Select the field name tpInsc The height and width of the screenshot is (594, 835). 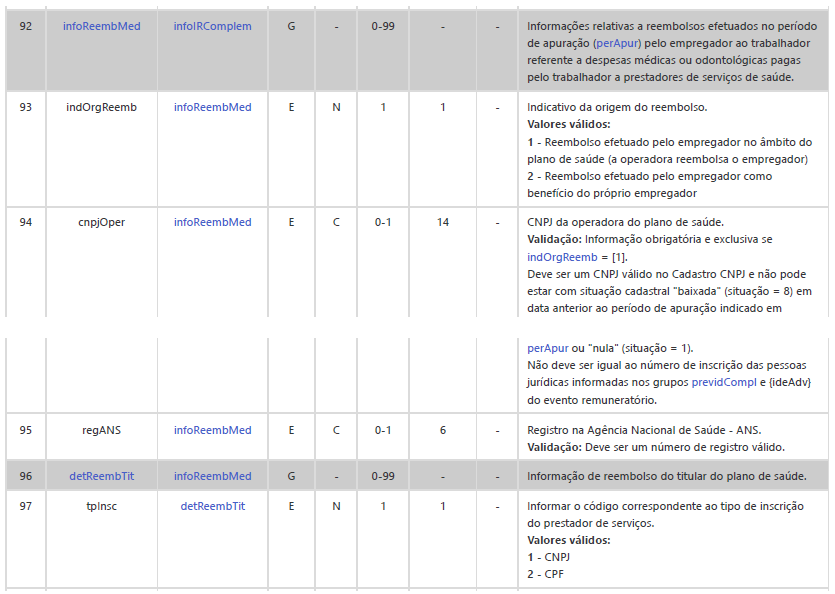(101, 506)
